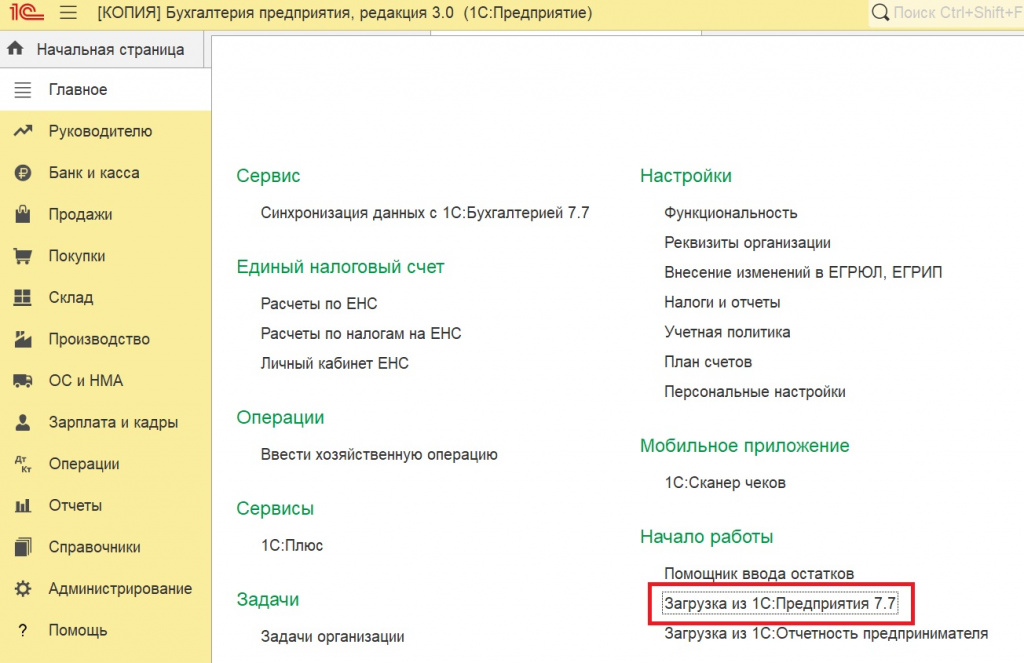Click Реквизиты организации

(x=747, y=243)
